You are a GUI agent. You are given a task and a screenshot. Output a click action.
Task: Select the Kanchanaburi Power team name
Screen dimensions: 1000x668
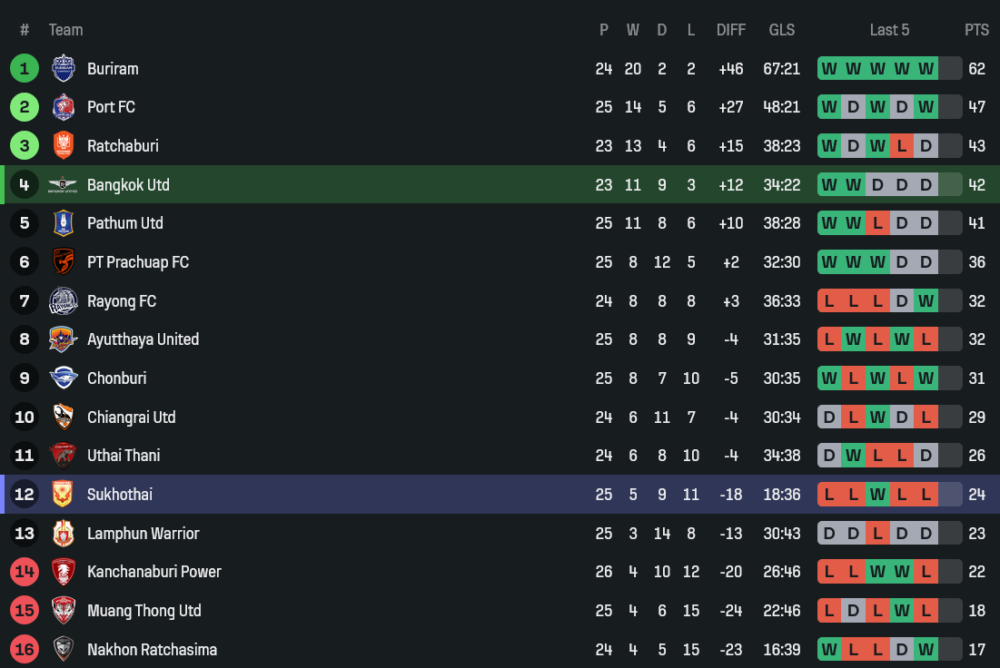154,572
